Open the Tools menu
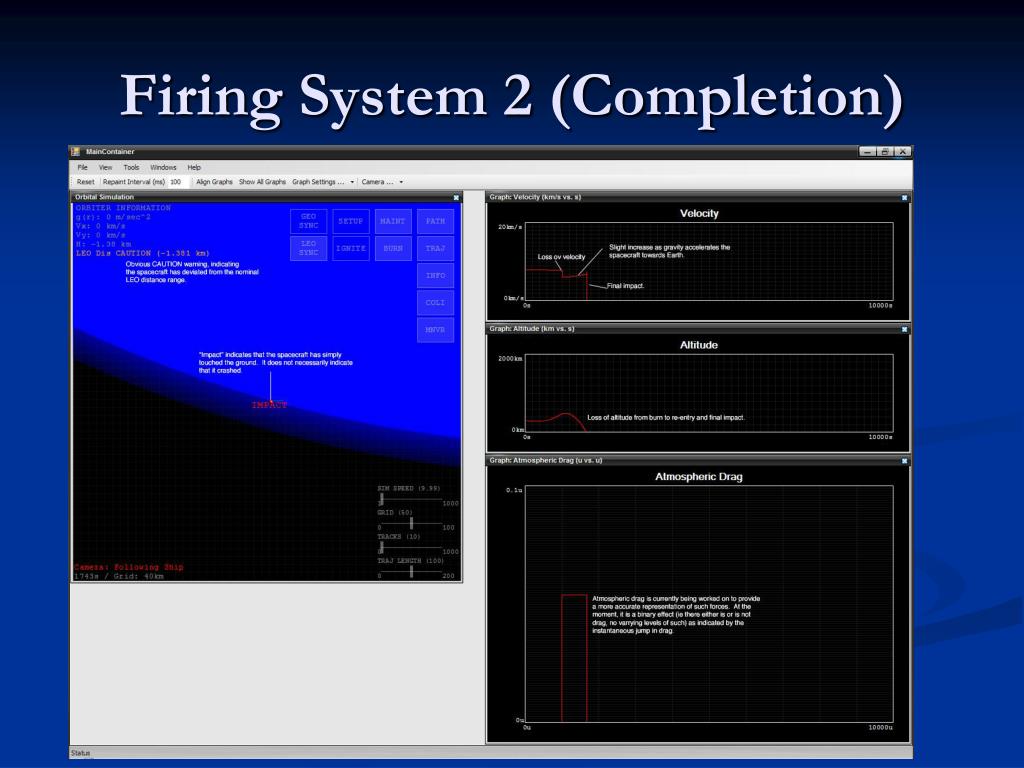This screenshot has width=1024, height=768. pyautogui.click(x=131, y=167)
